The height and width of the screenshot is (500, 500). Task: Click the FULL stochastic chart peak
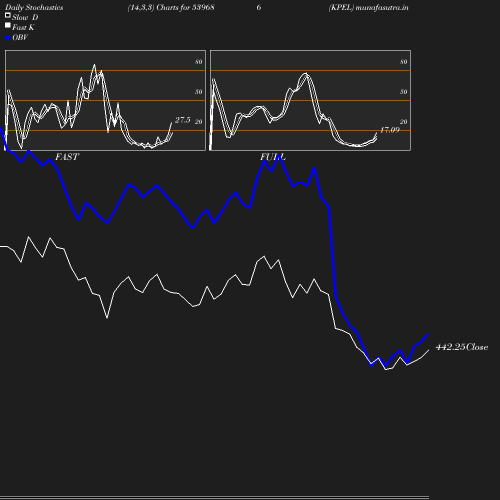[305, 74]
